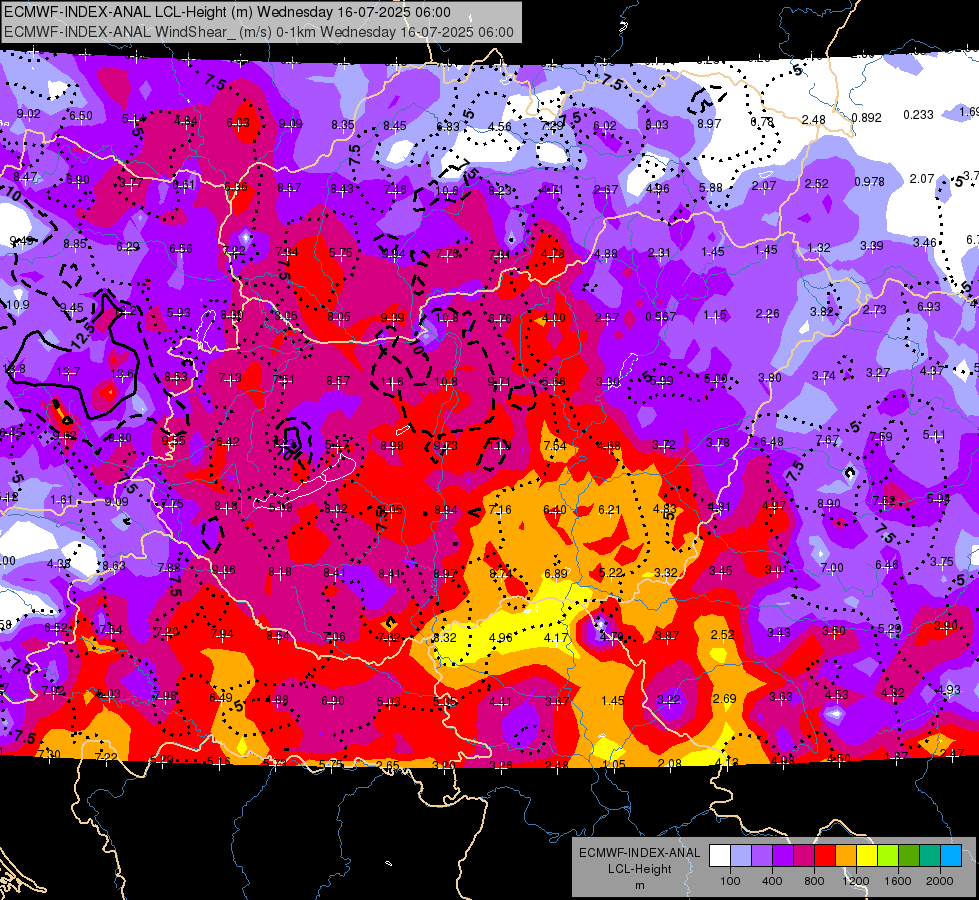Click the wind shear value 6.03
This screenshot has width=979, height=900.
tap(238, 123)
